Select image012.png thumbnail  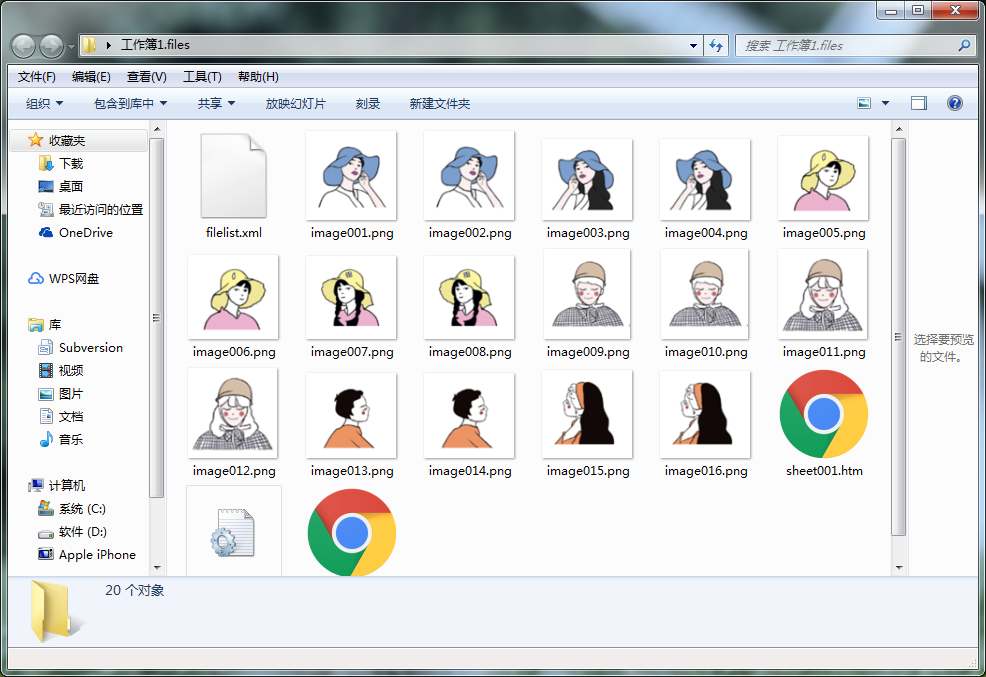coord(233,413)
